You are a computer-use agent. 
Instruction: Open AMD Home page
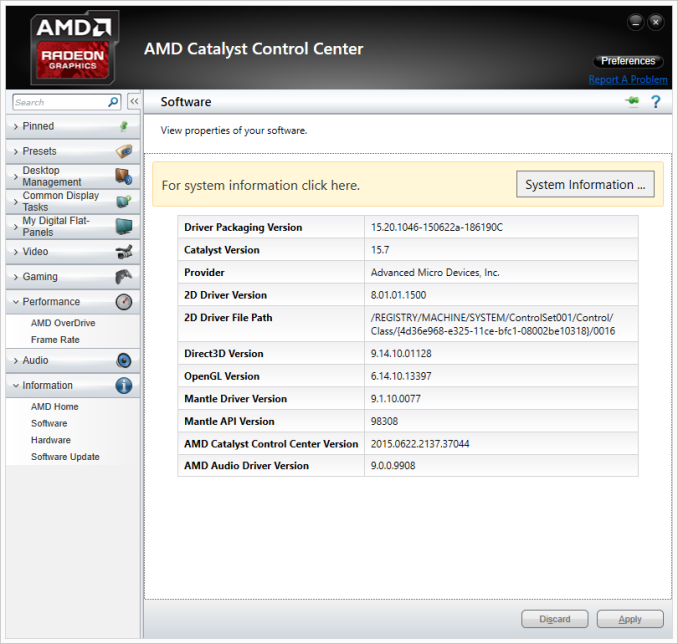54,407
